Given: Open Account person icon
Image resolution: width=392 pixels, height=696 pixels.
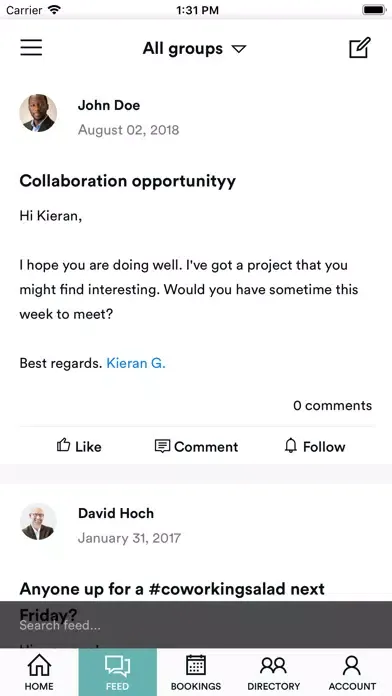Looking at the screenshot, I should coord(352,666).
